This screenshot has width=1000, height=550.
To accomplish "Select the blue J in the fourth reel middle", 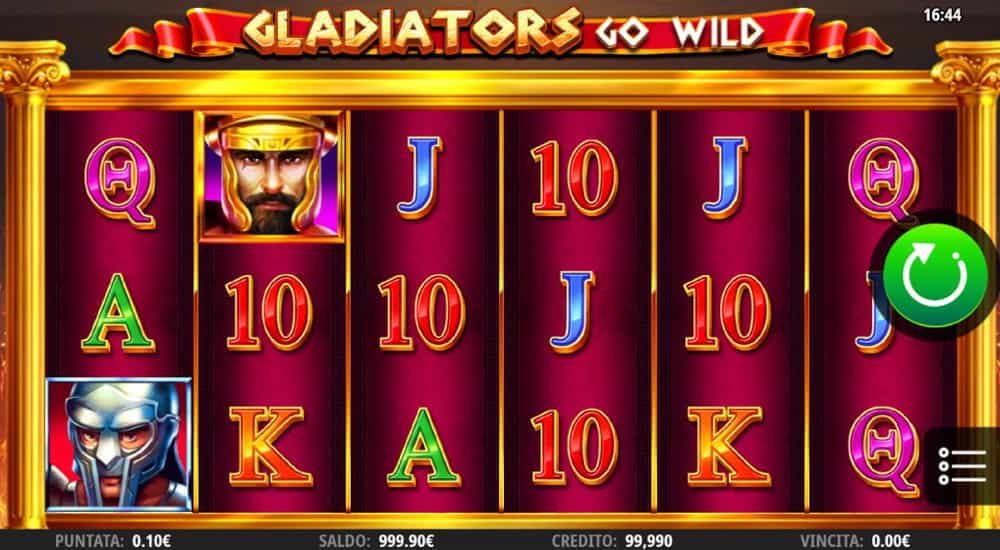I will point(573,311).
